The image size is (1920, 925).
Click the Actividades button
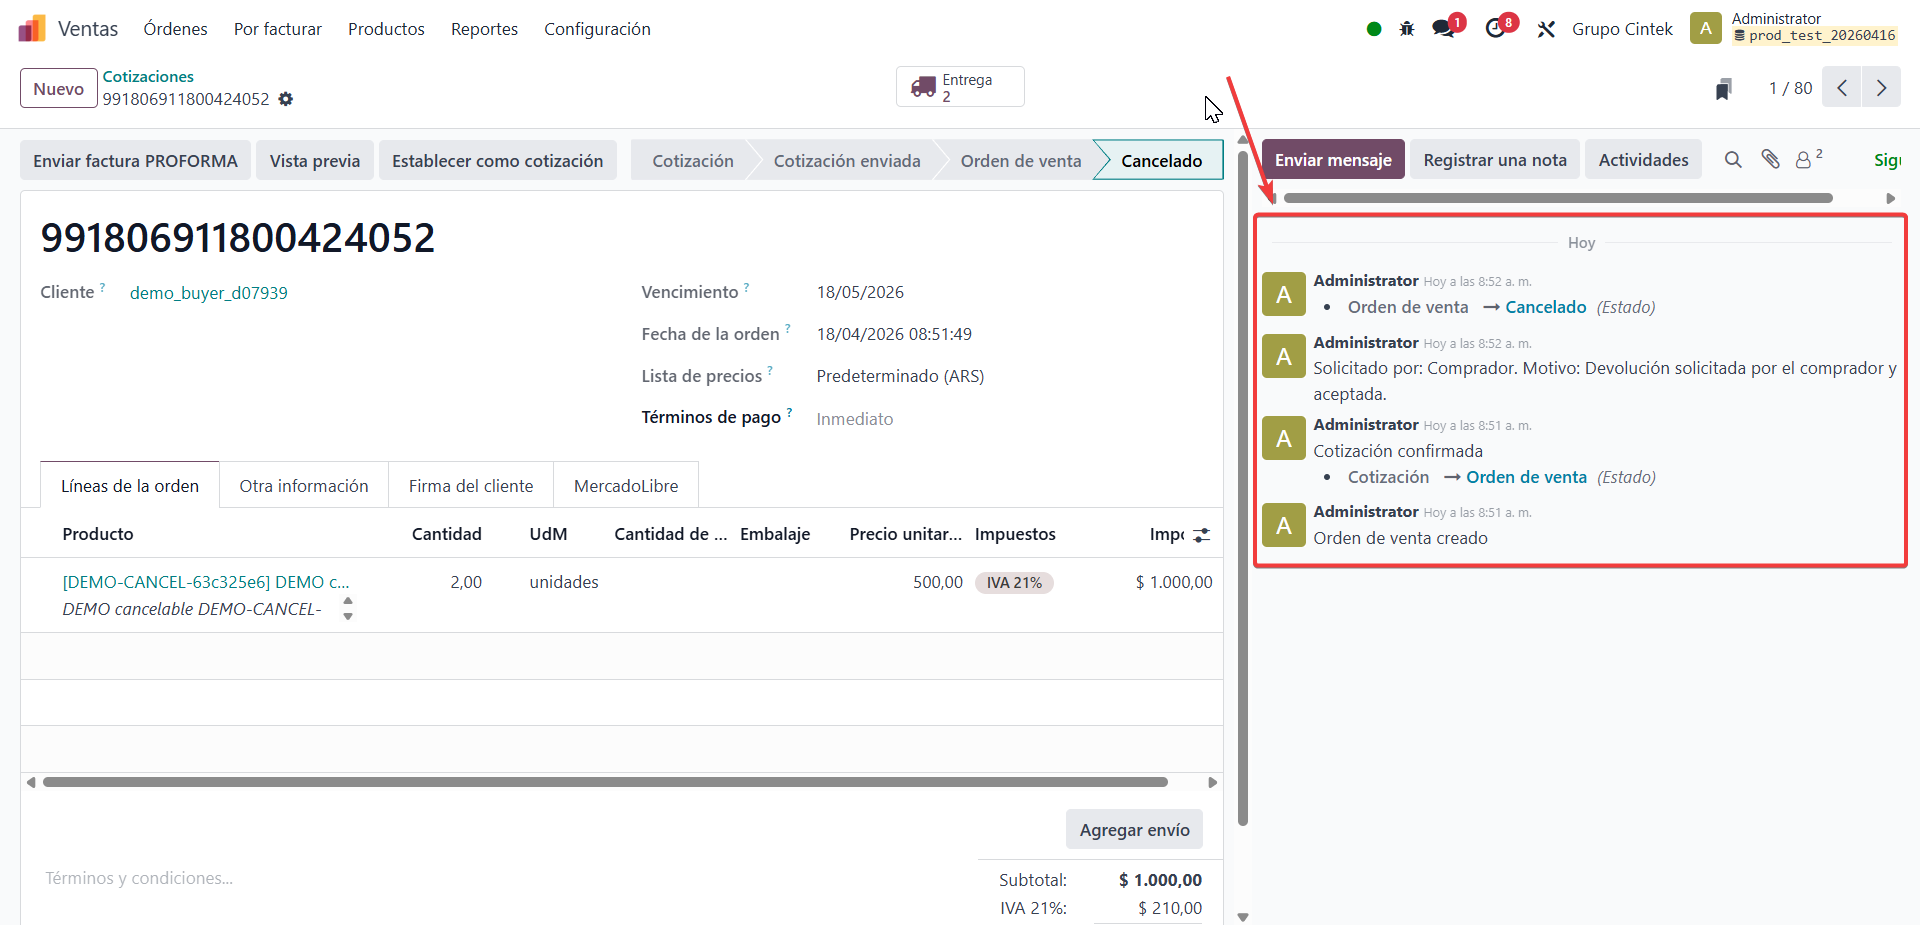tap(1643, 159)
